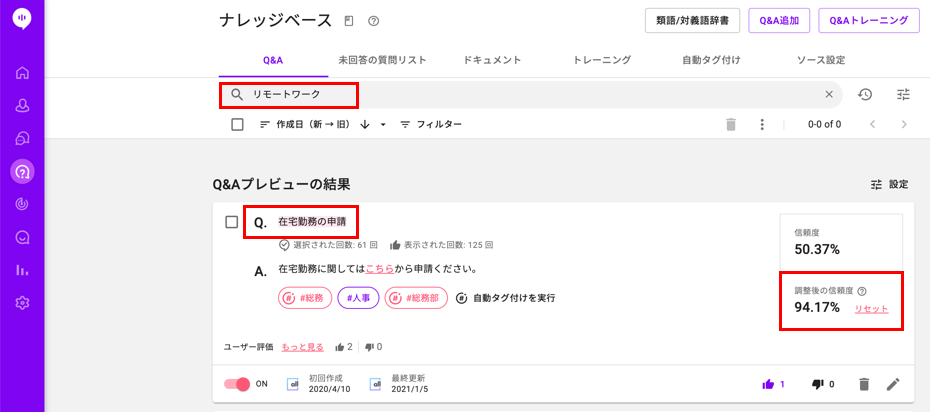The height and width of the screenshot is (412, 930).
Task: Click the home icon in left sidebar
Action: [x=23, y=74]
